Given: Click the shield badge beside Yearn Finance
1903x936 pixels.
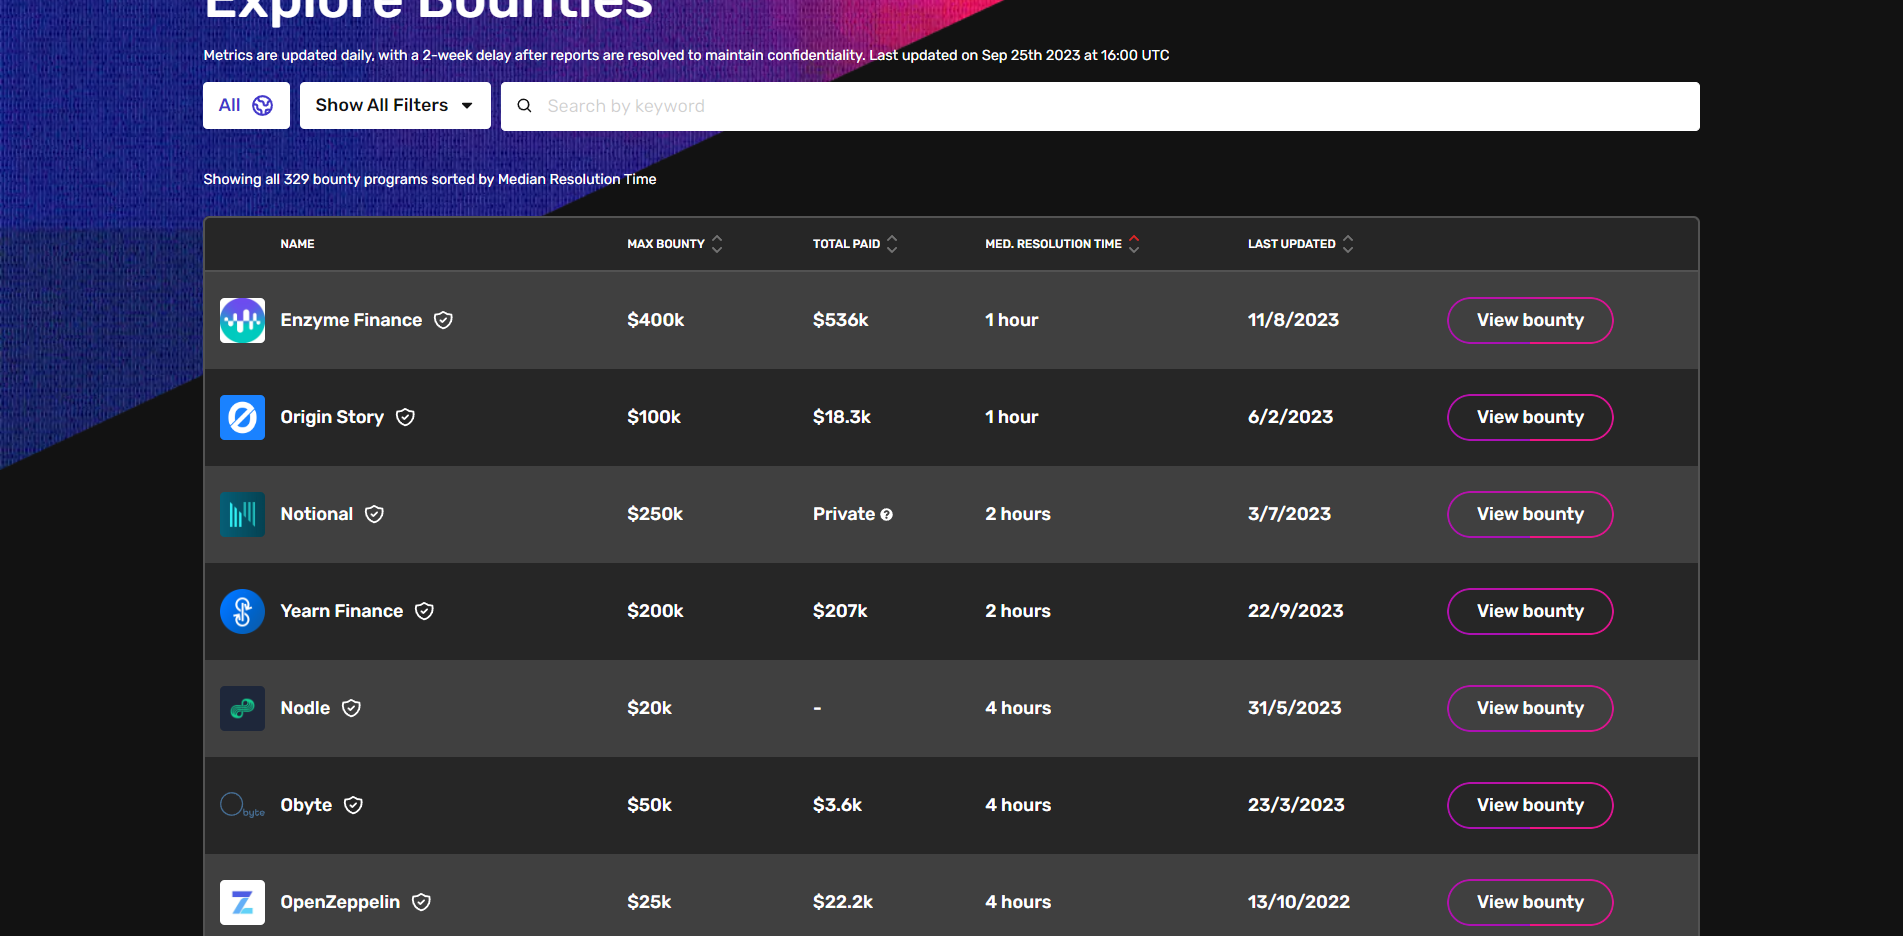Looking at the screenshot, I should point(424,611).
